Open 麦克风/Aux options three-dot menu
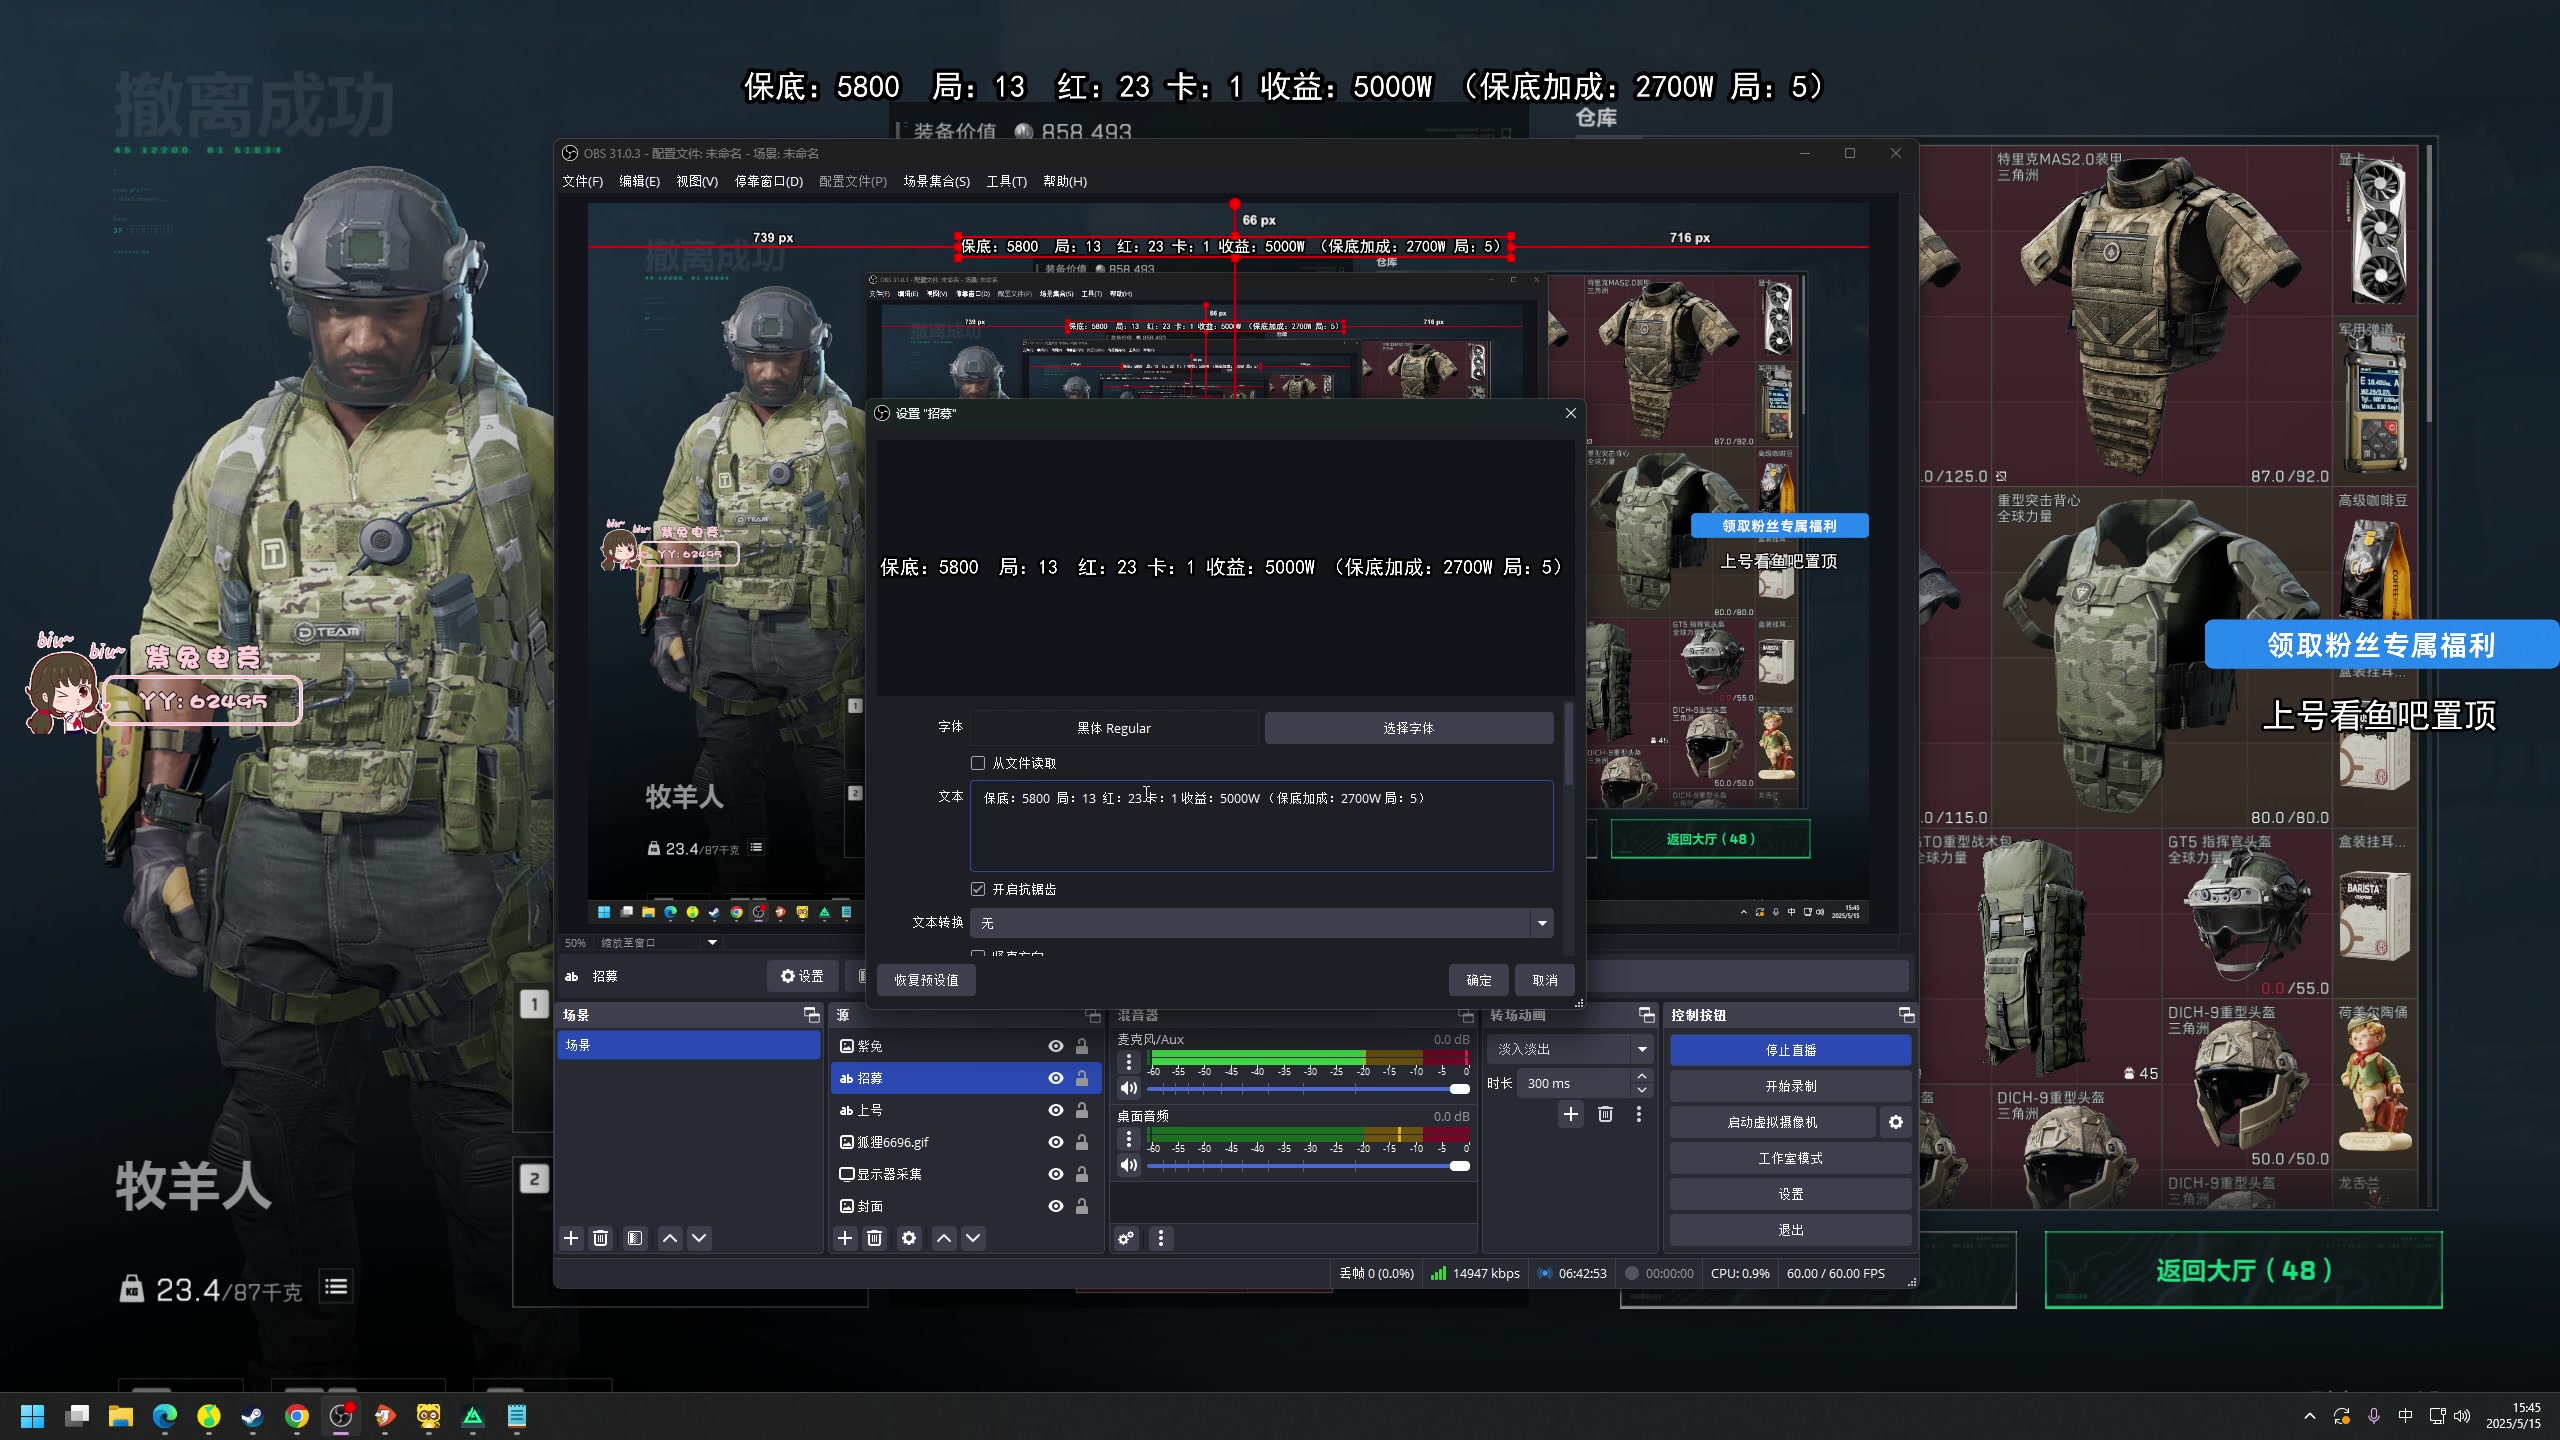Screen dimensions: 2560x1440 click(1129, 1062)
